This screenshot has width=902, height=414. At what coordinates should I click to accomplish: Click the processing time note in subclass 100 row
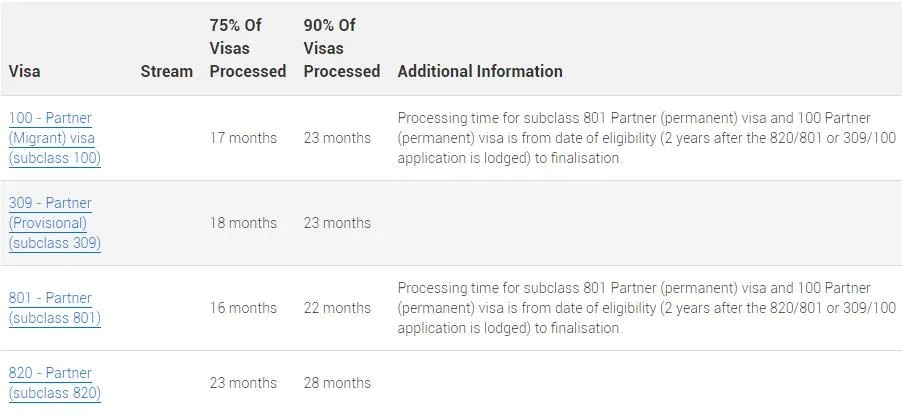click(x=647, y=138)
